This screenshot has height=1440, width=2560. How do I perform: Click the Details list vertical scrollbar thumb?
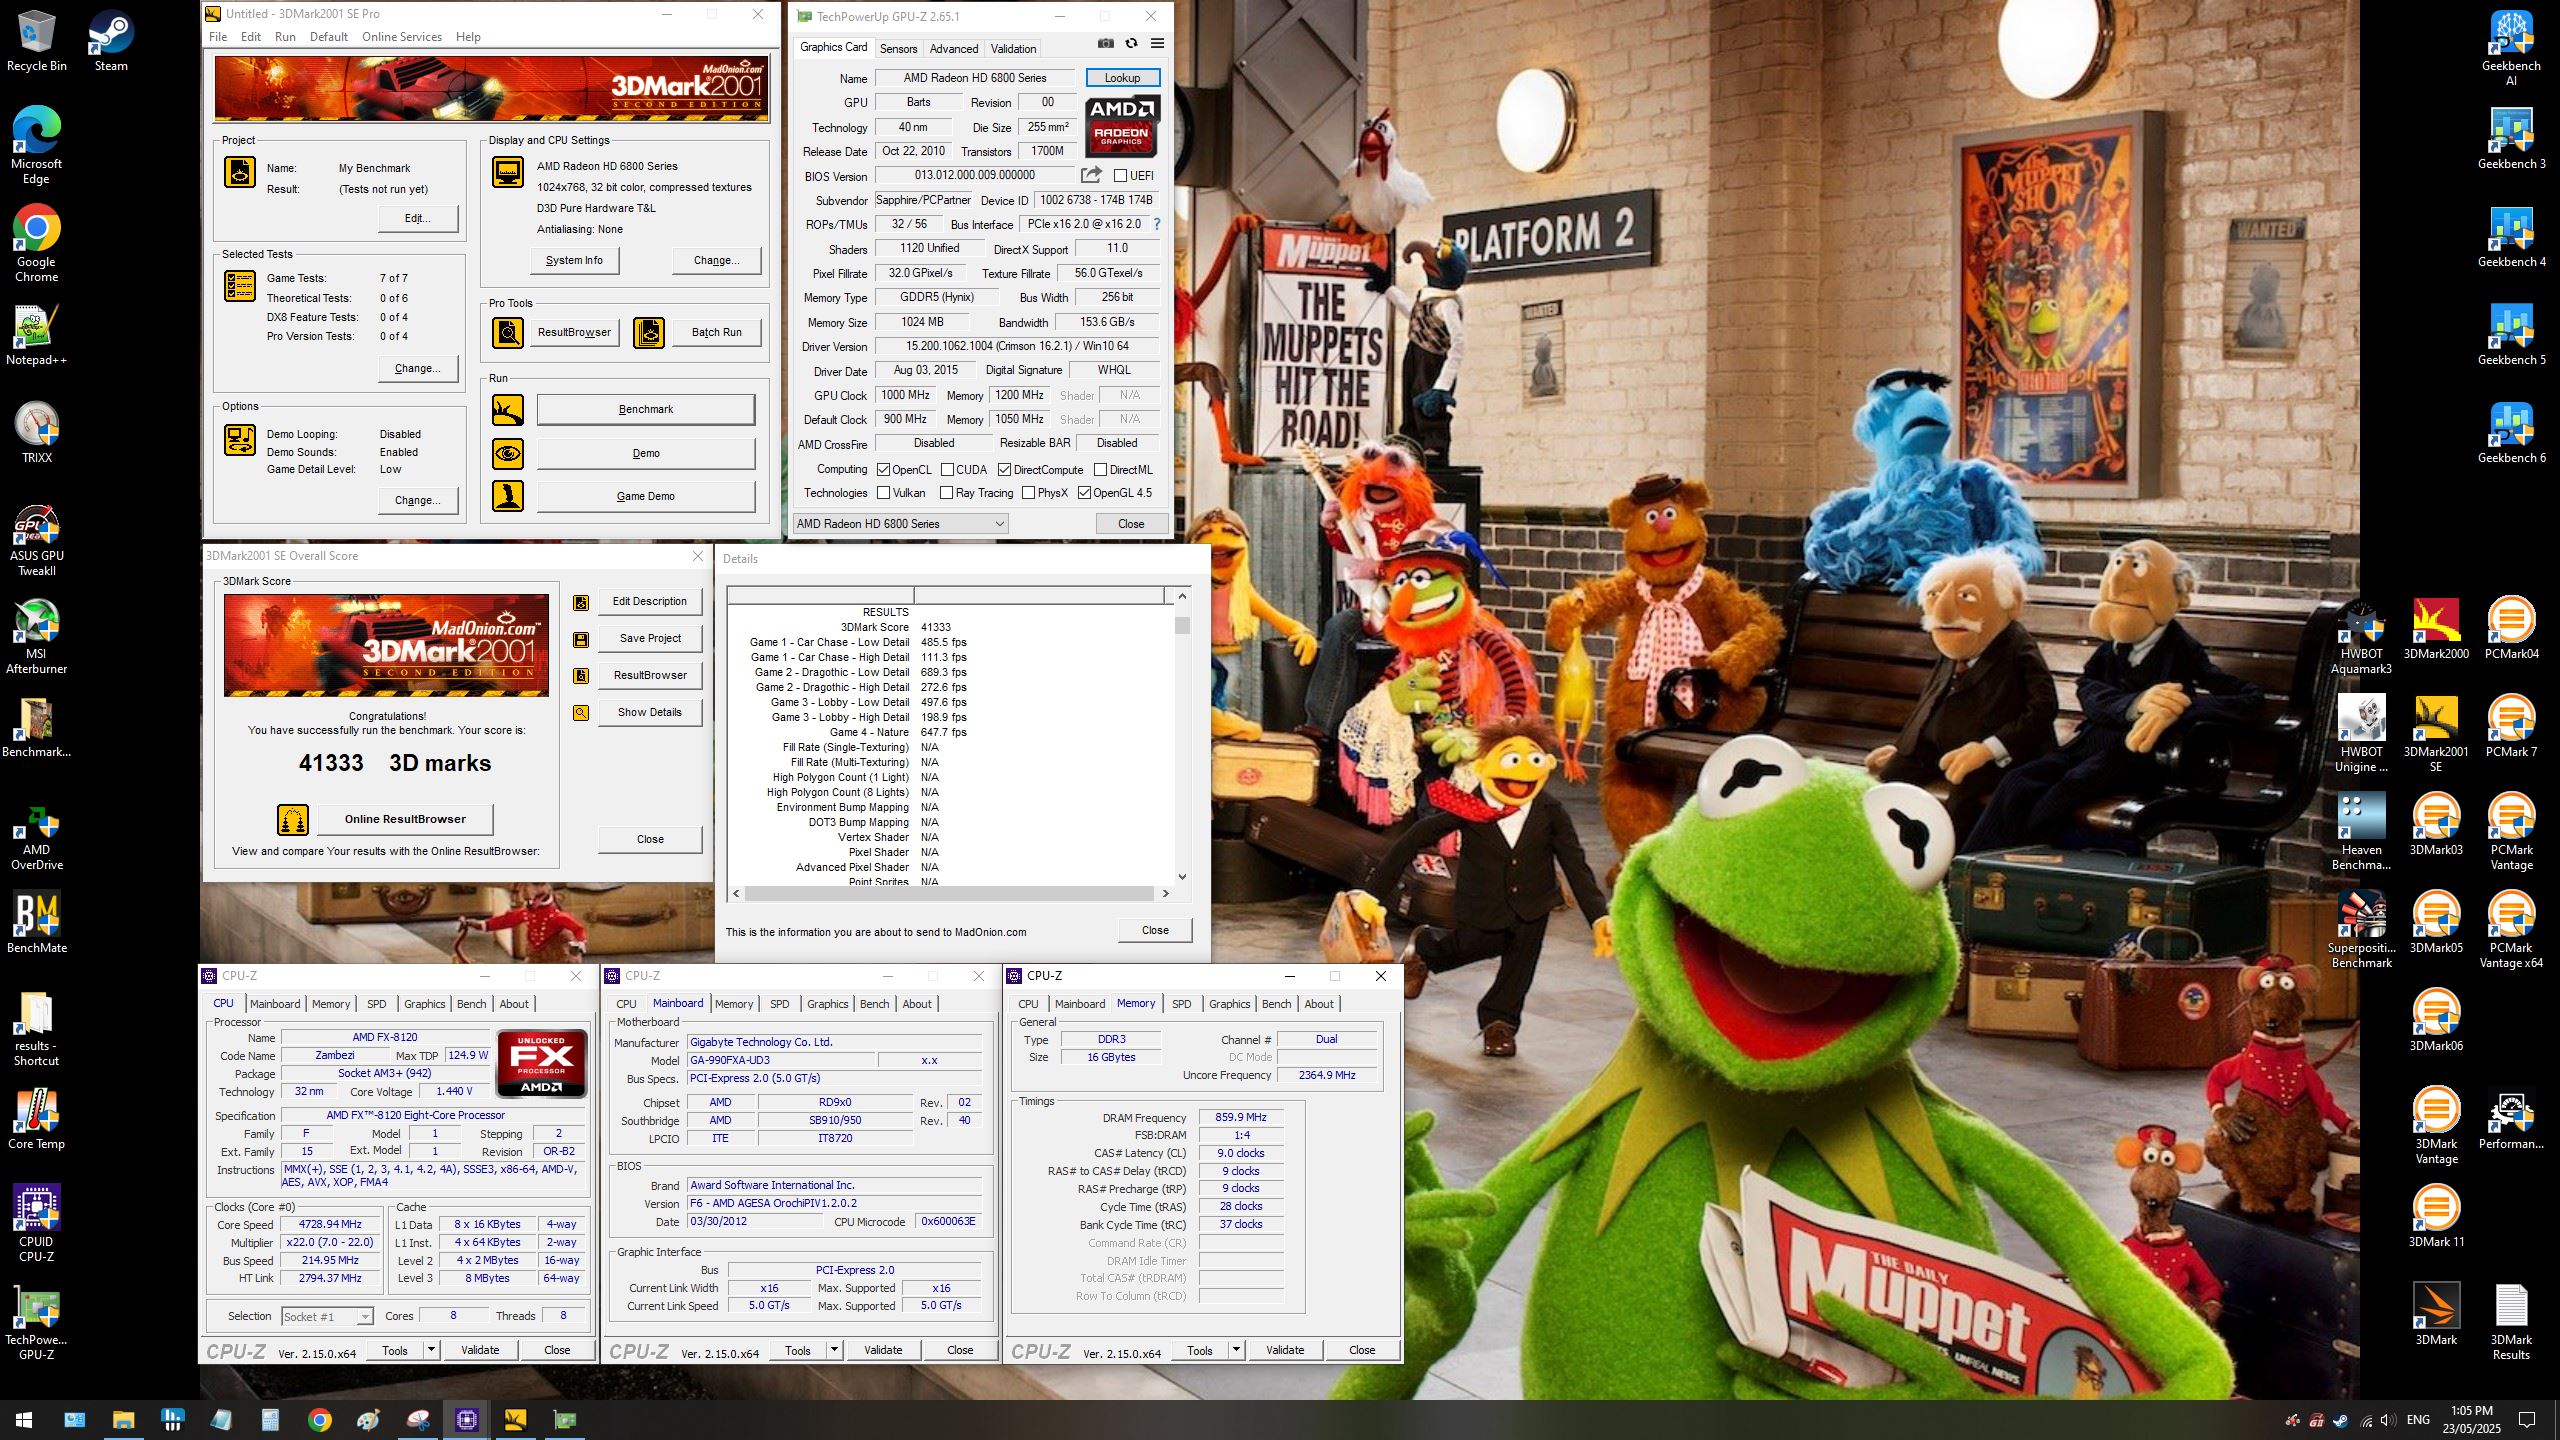pyautogui.click(x=1182, y=626)
